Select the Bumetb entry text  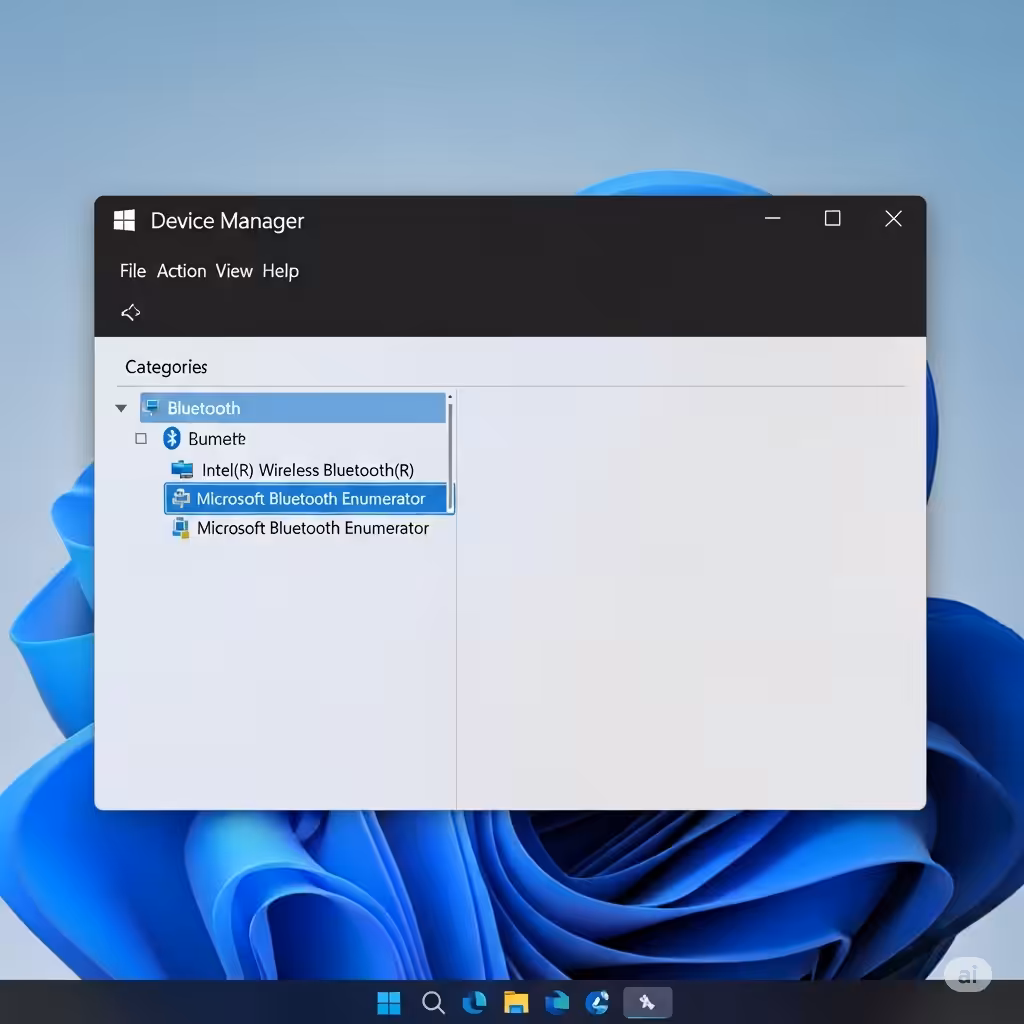[x=217, y=439]
